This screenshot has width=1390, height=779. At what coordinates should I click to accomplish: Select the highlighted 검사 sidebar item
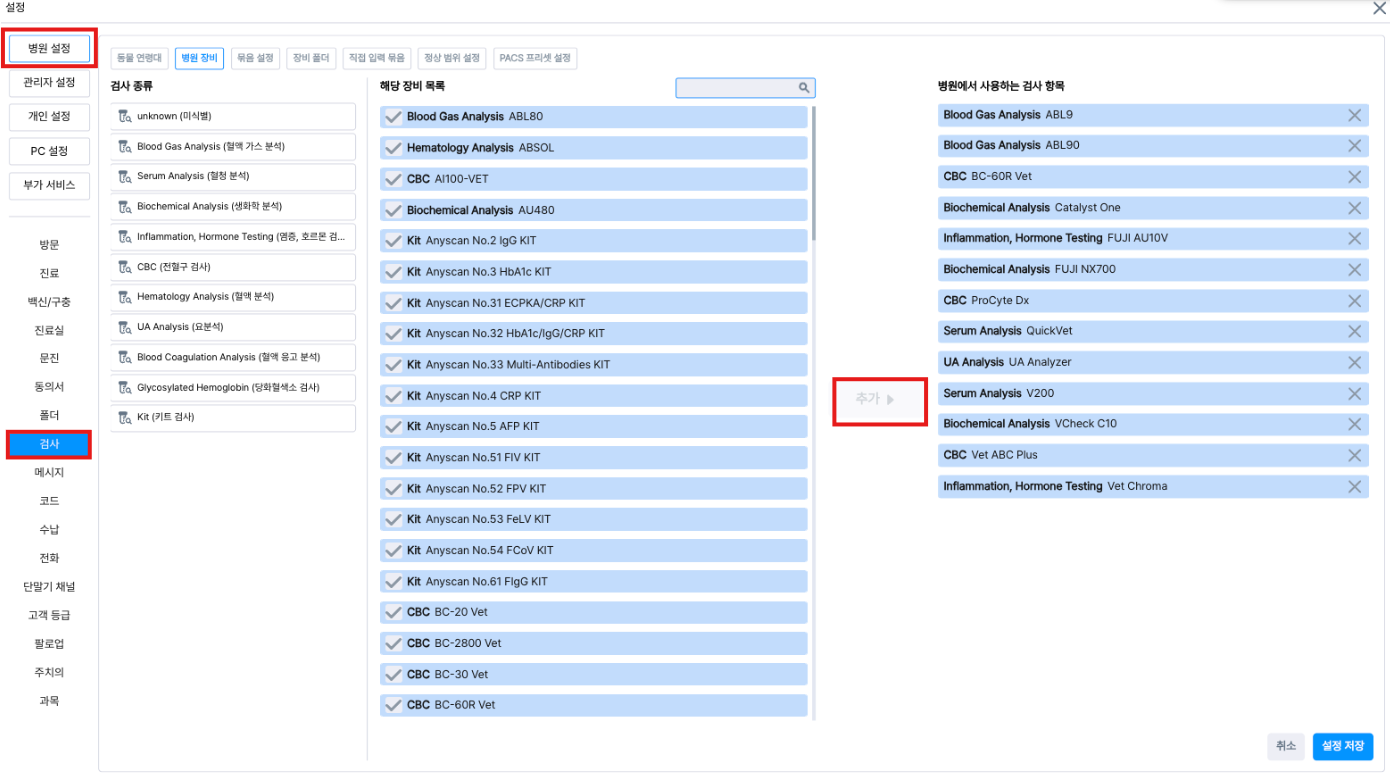tap(49, 444)
